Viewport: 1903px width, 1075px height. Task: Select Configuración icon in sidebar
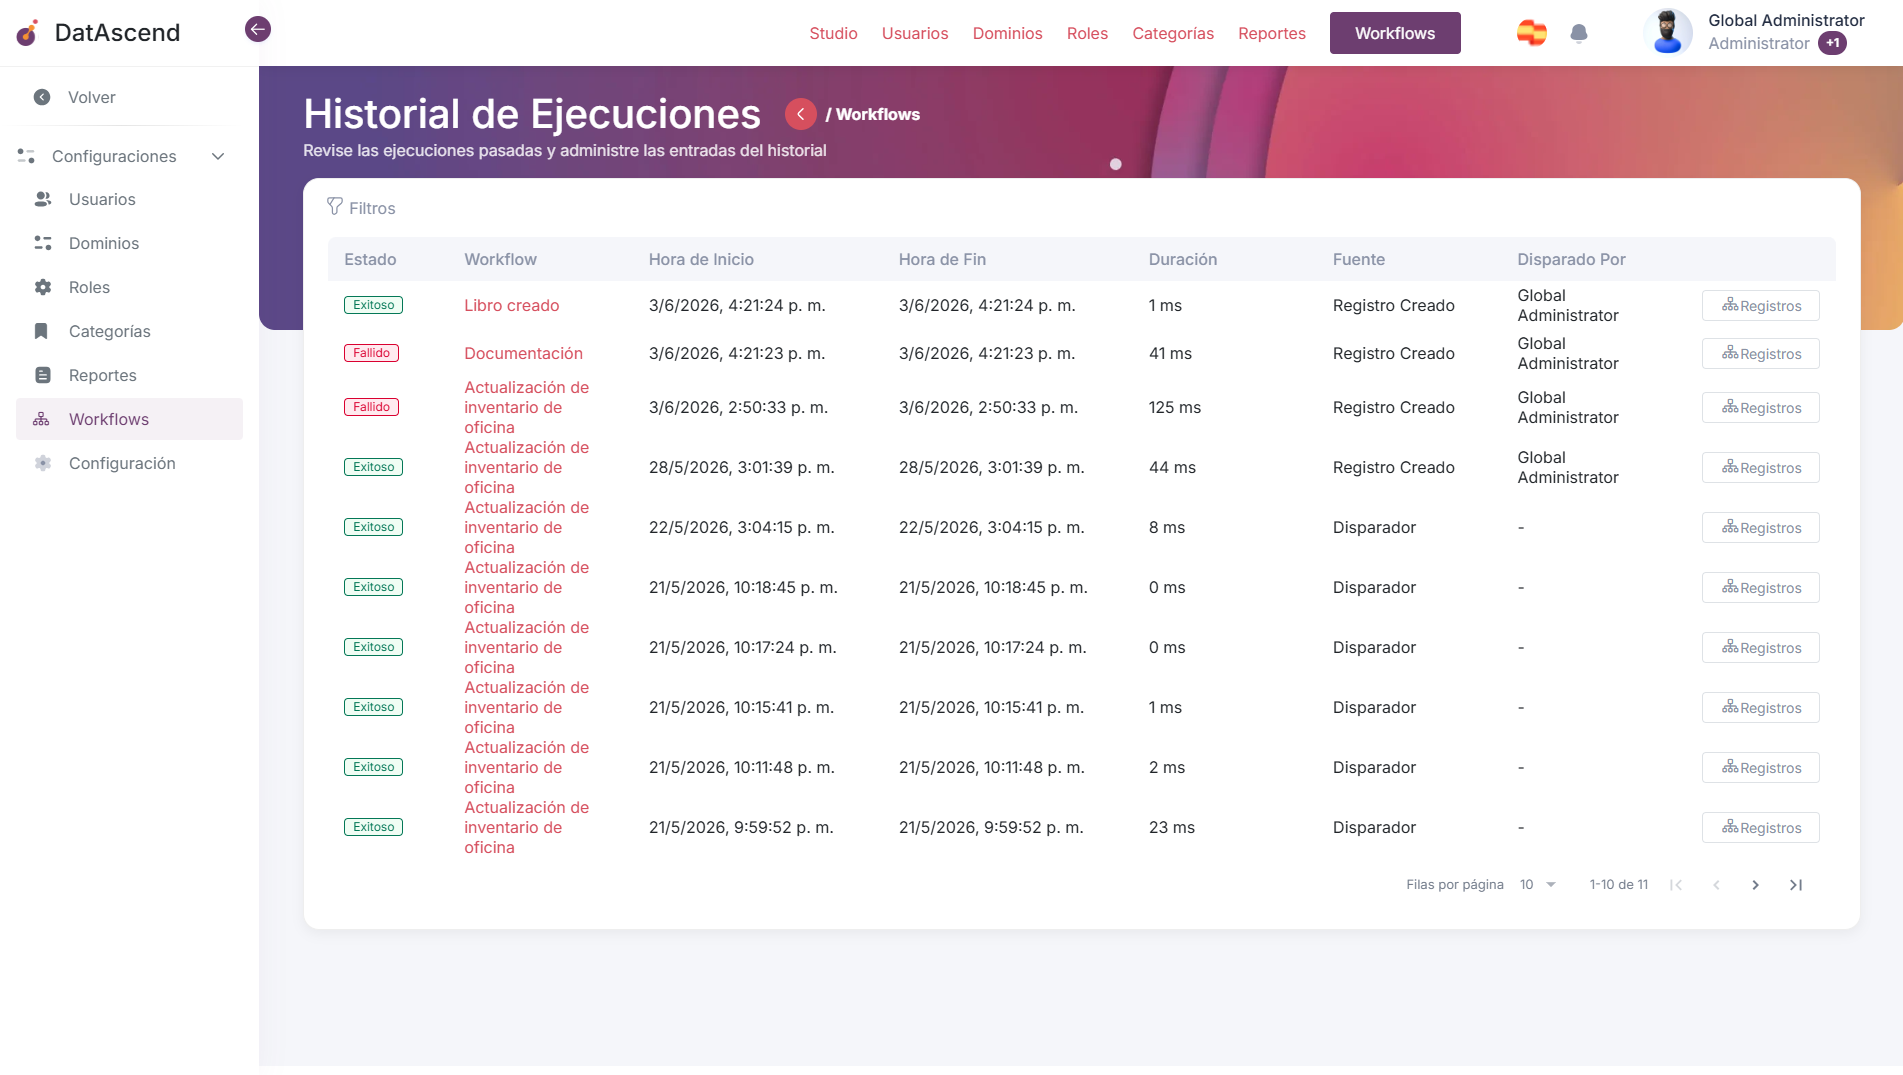pyautogui.click(x=43, y=463)
